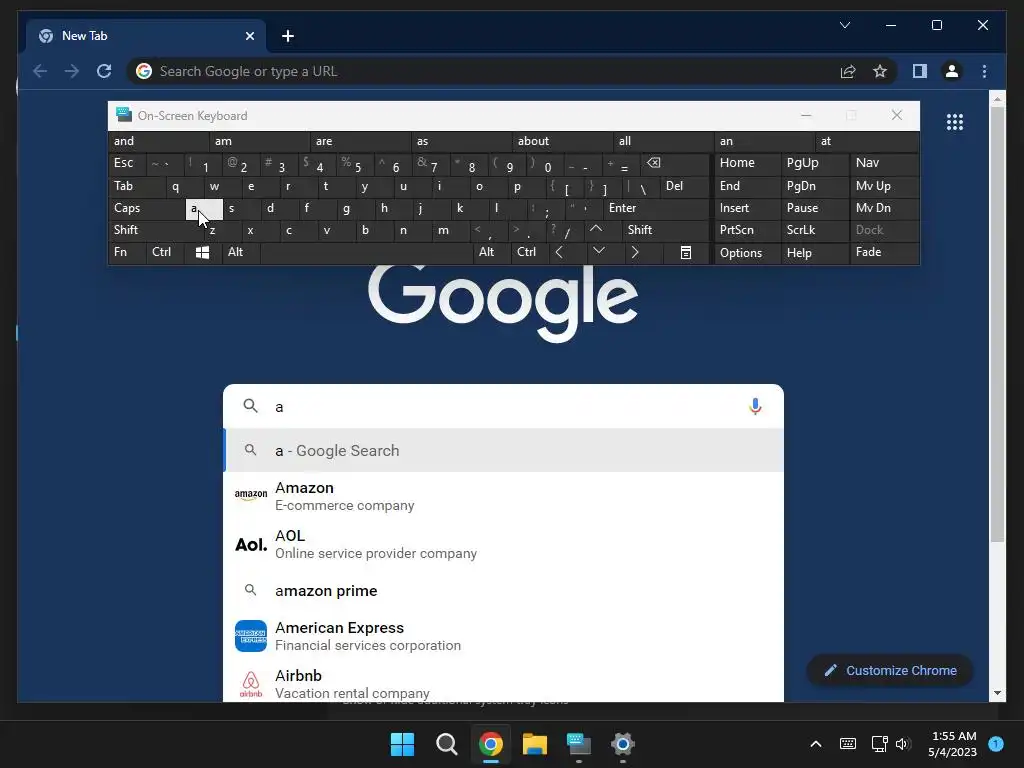Open the clock and date in taskbar
The image size is (1024, 768).
coord(953,744)
